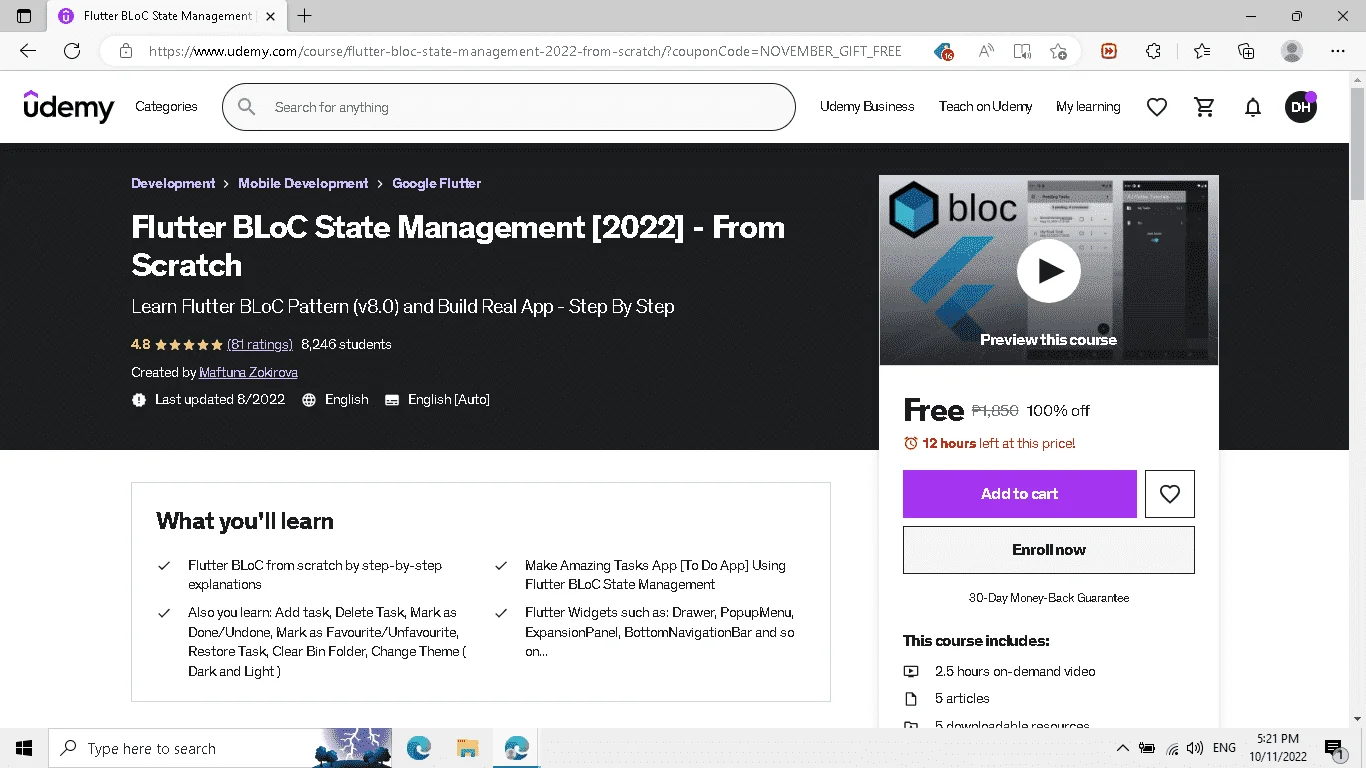Add course to wishlist heart button

pyautogui.click(x=1170, y=494)
